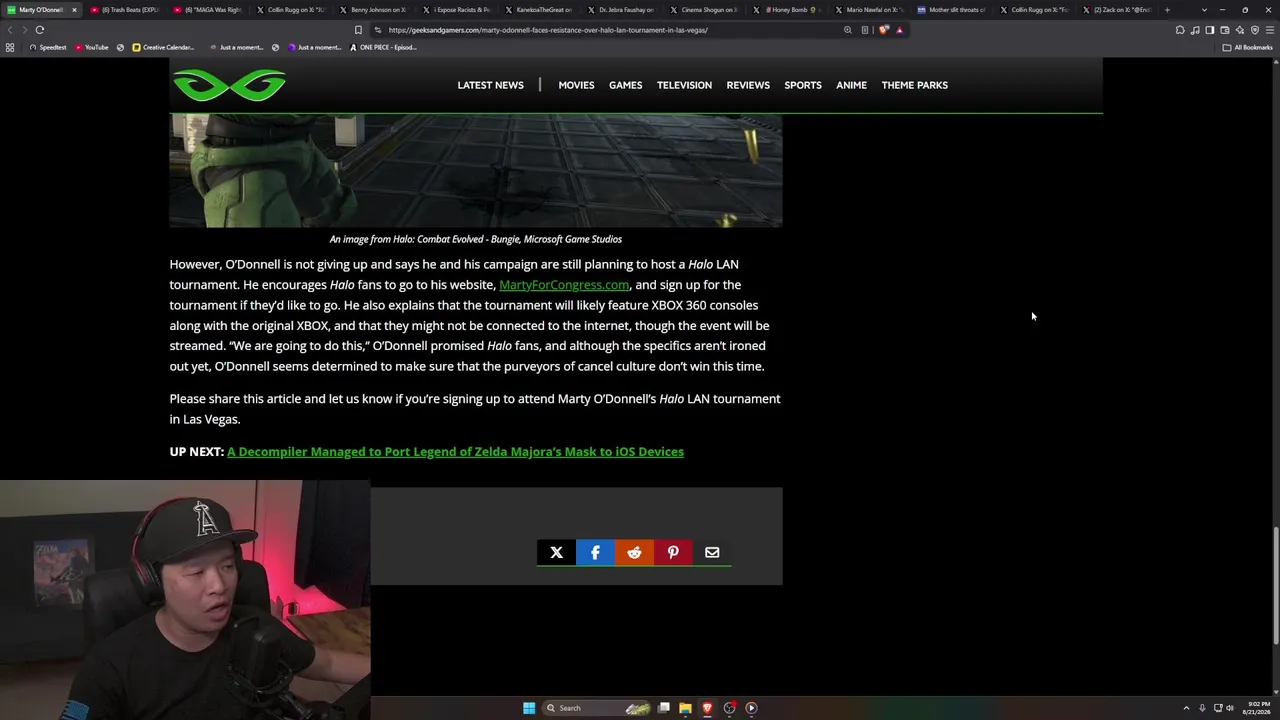The width and height of the screenshot is (1280, 720).
Task: Open the LATEST NEWS menu
Action: pyautogui.click(x=490, y=85)
